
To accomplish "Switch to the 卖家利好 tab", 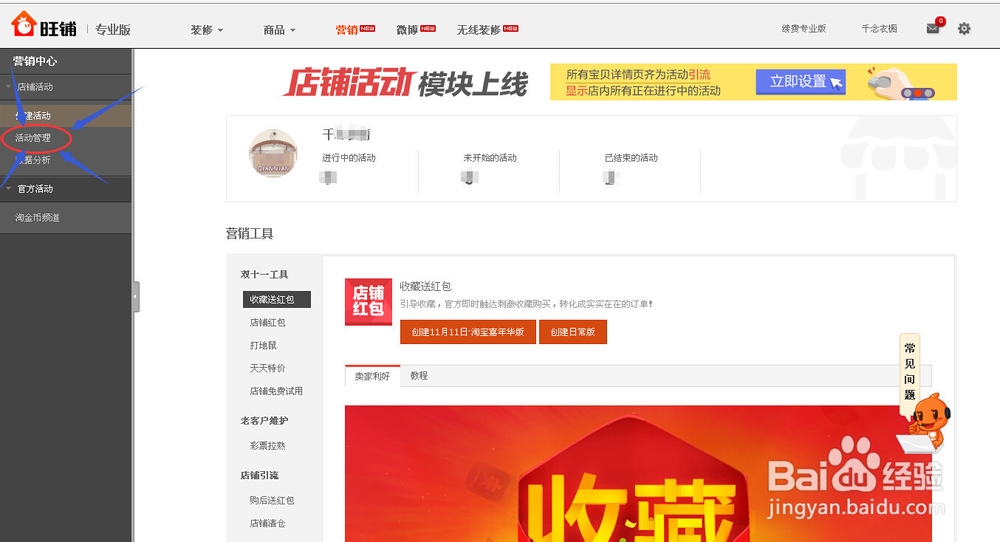I will click(372, 376).
